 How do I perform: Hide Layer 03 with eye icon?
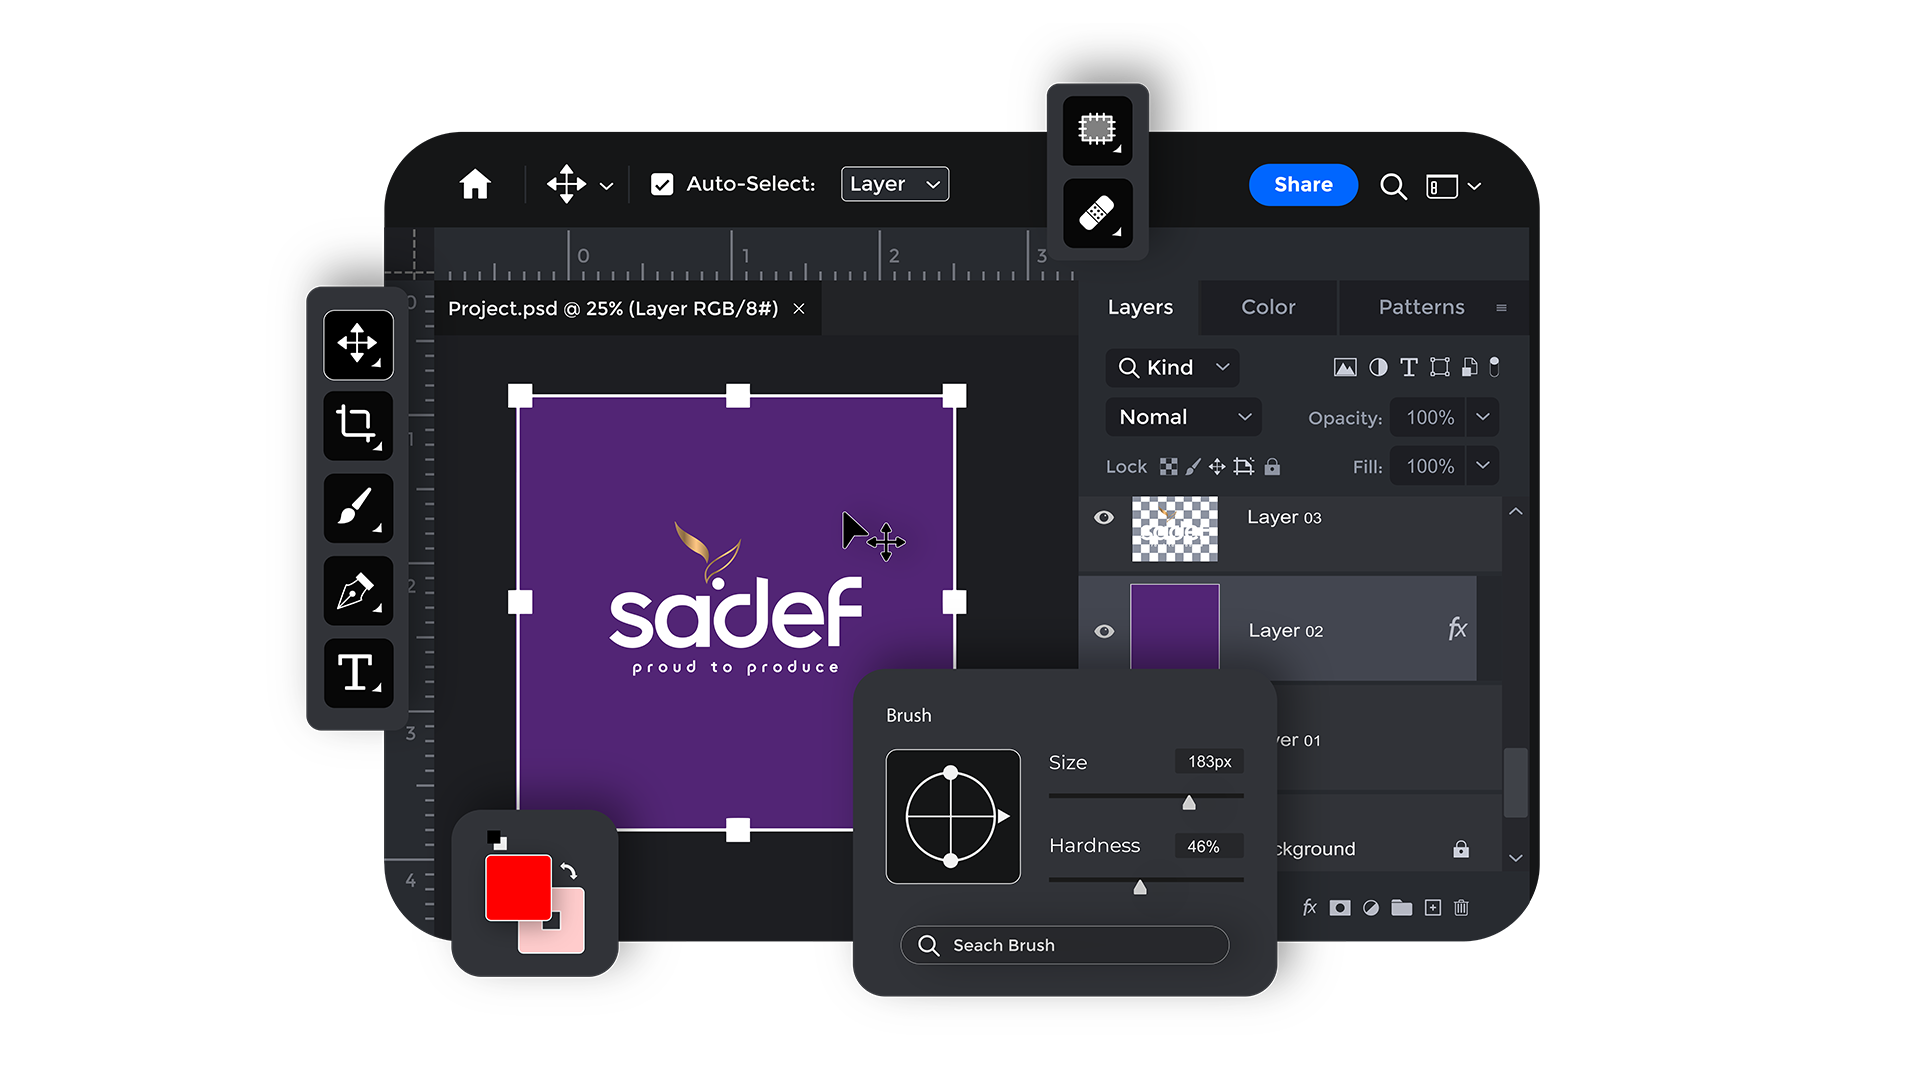[1104, 517]
